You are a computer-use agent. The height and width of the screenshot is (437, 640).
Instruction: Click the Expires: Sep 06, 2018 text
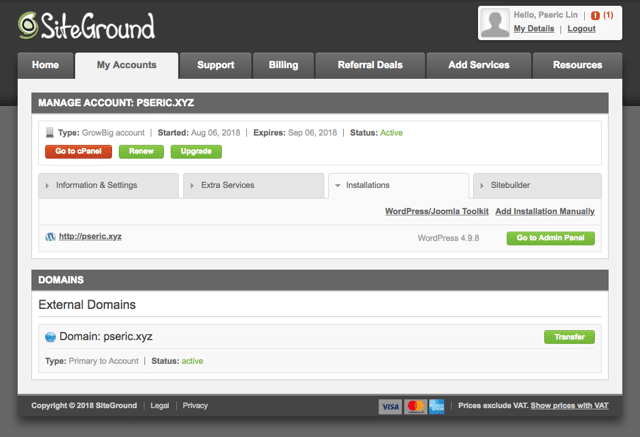tap(295, 133)
